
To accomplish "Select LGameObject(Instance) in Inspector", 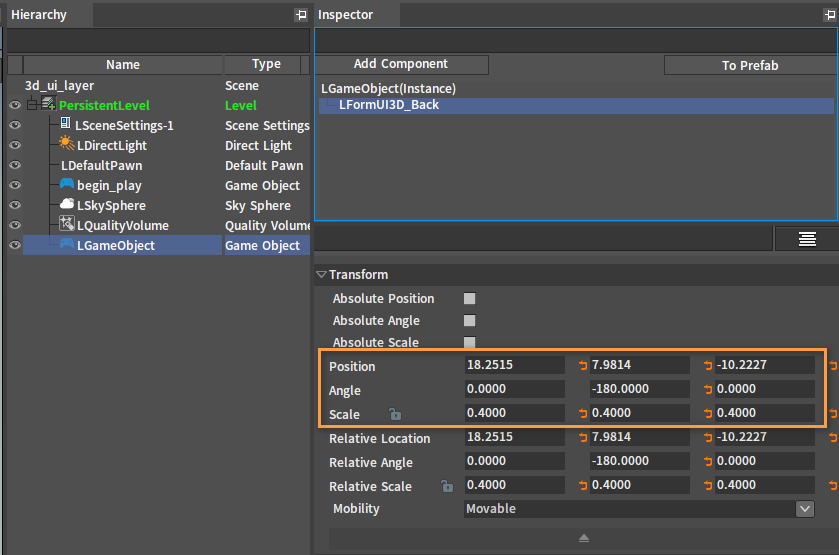I will (388, 88).
